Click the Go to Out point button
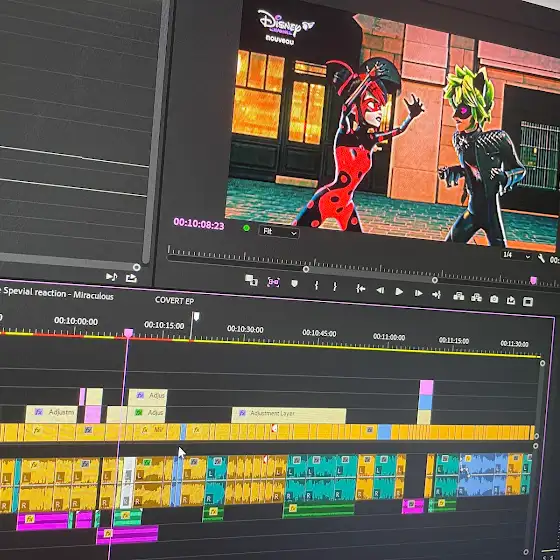560x560 pixels. pos(436,295)
